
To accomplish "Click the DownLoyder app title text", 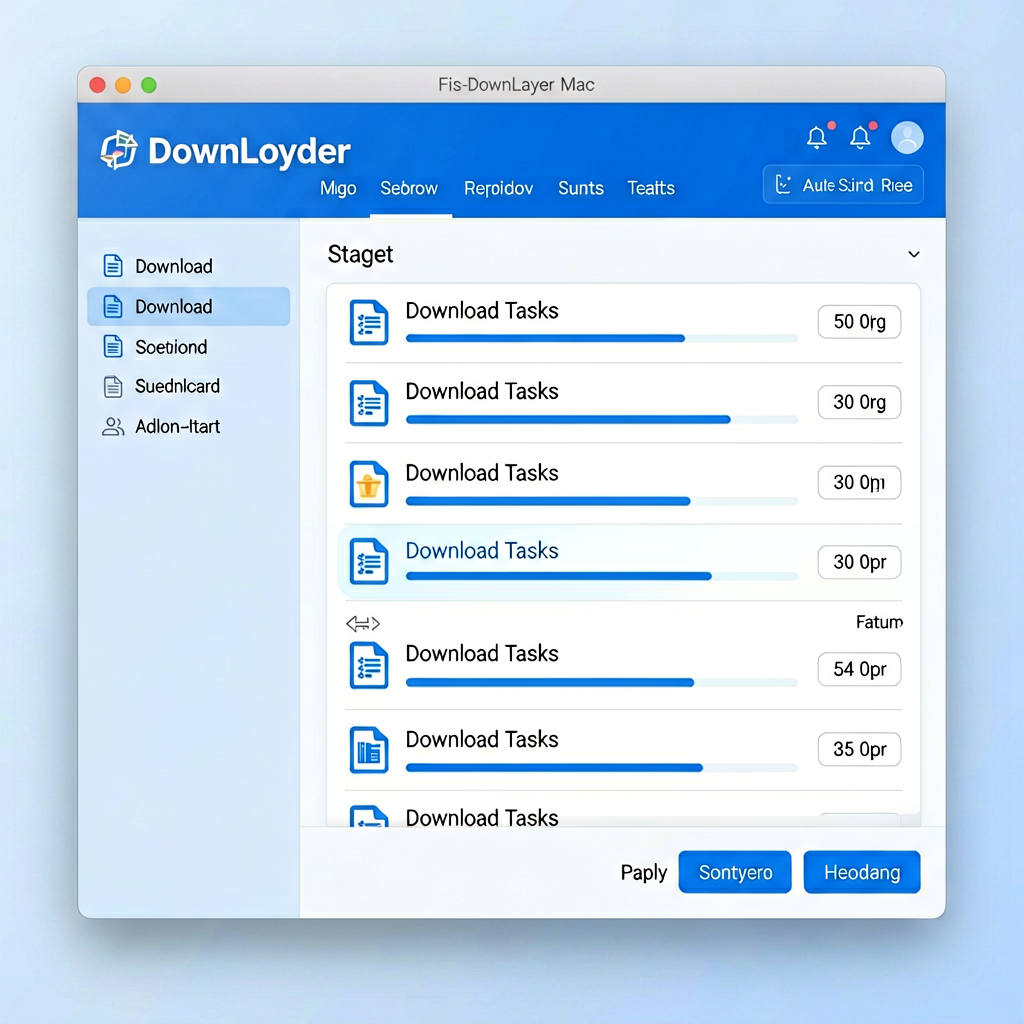I will [249, 152].
